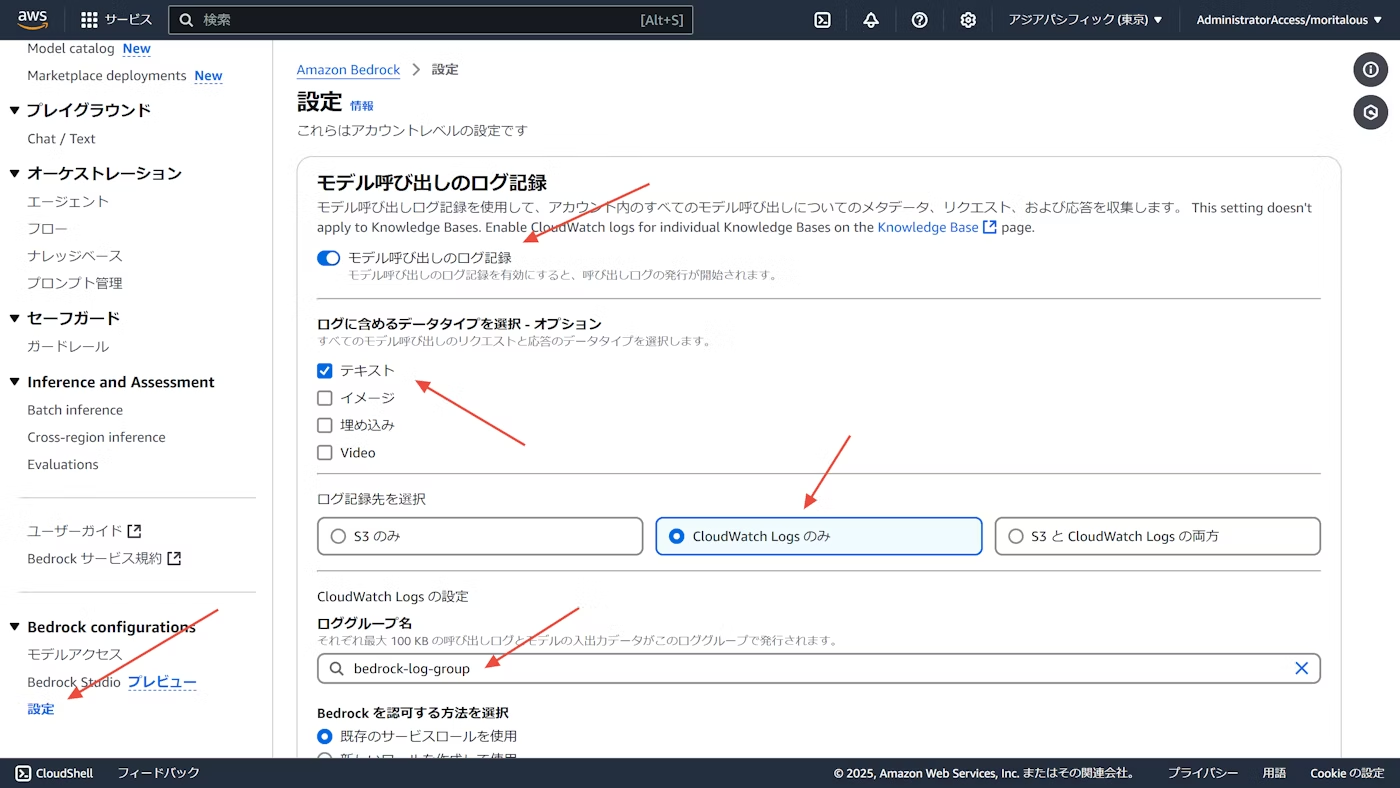This screenshot has height=788, width=1400.
Task: Check the イメージ checkbox
Action: tap(324, 398)
